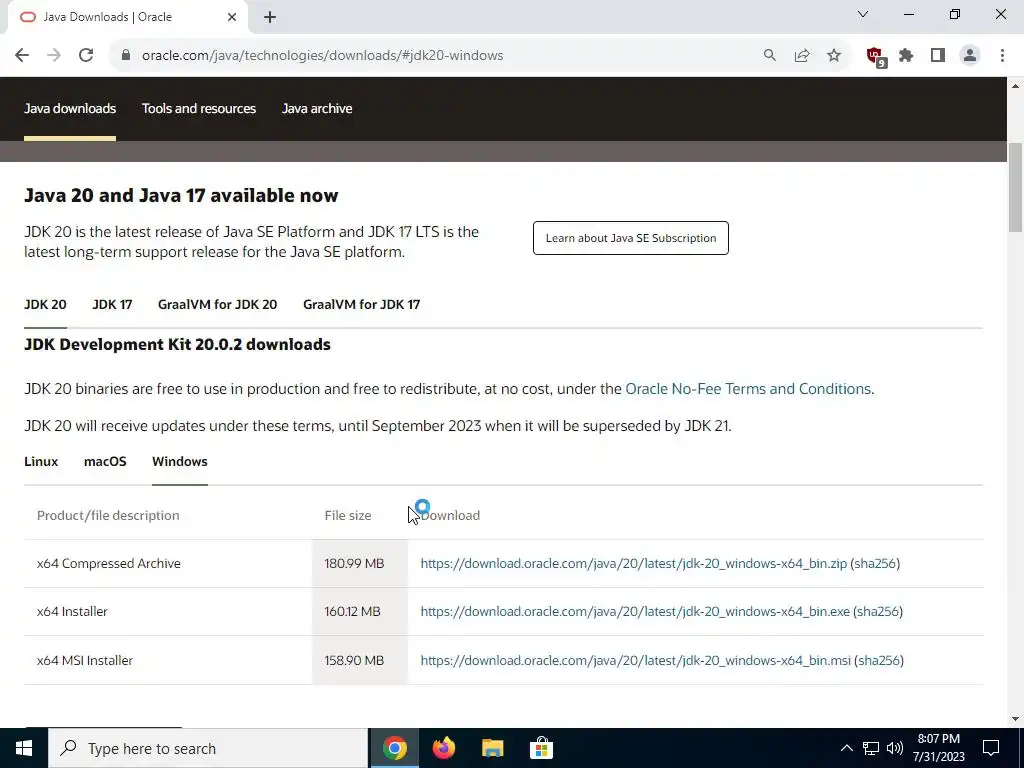Open Oracle No-Fee Terms and Conditions link

748,389
